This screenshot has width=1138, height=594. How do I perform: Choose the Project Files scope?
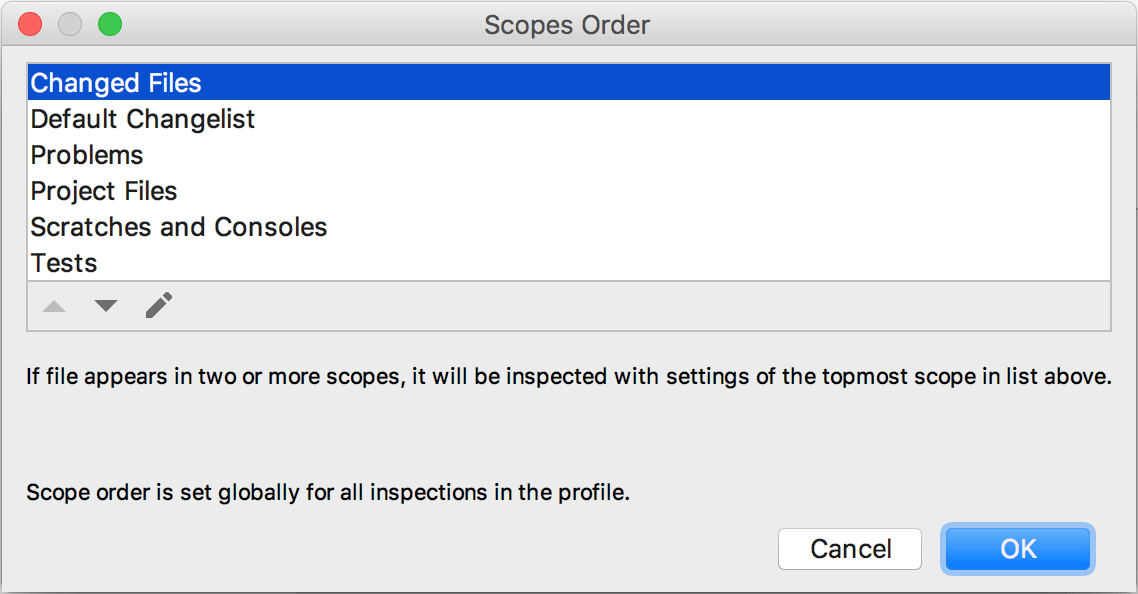(x=569, y=191)
